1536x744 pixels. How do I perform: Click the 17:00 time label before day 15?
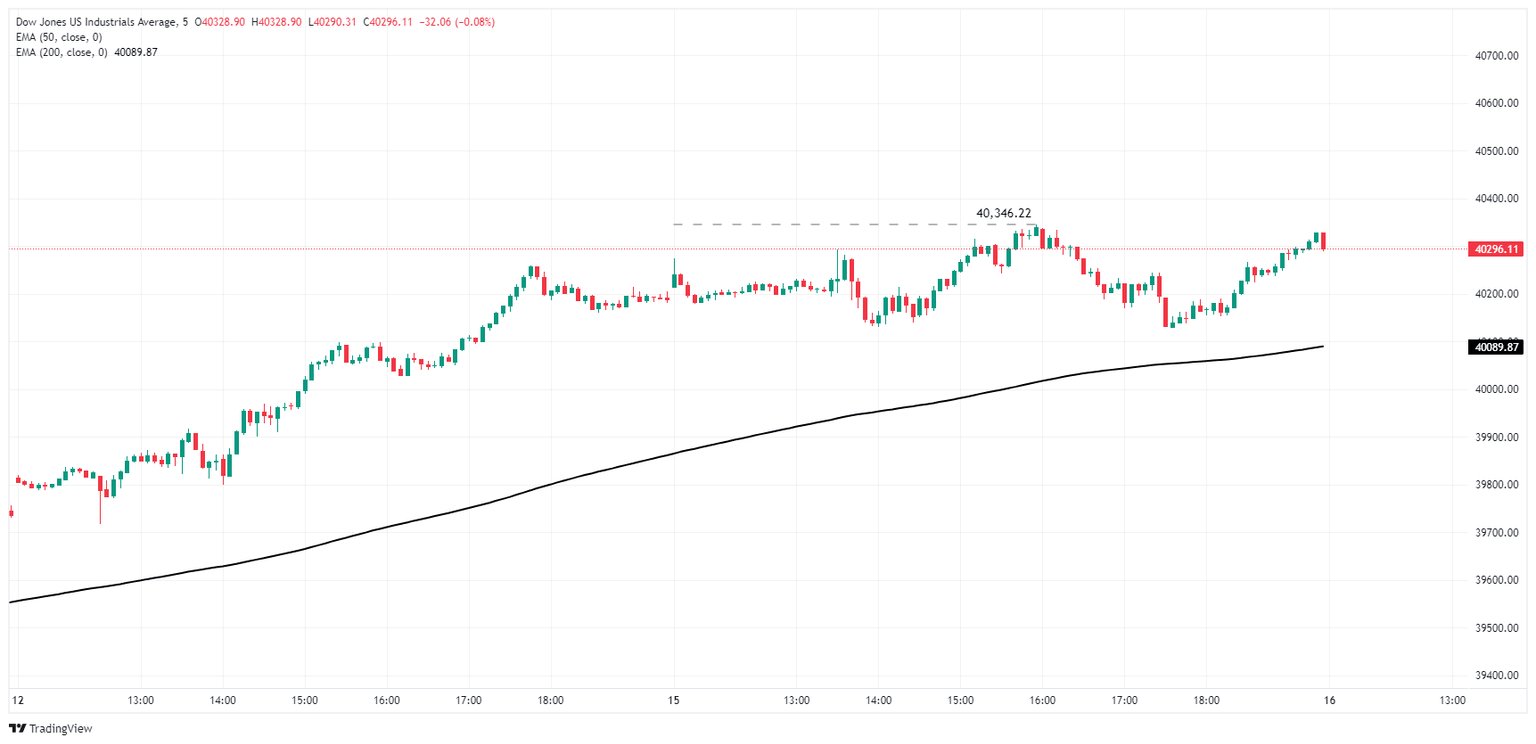point(468,700)
